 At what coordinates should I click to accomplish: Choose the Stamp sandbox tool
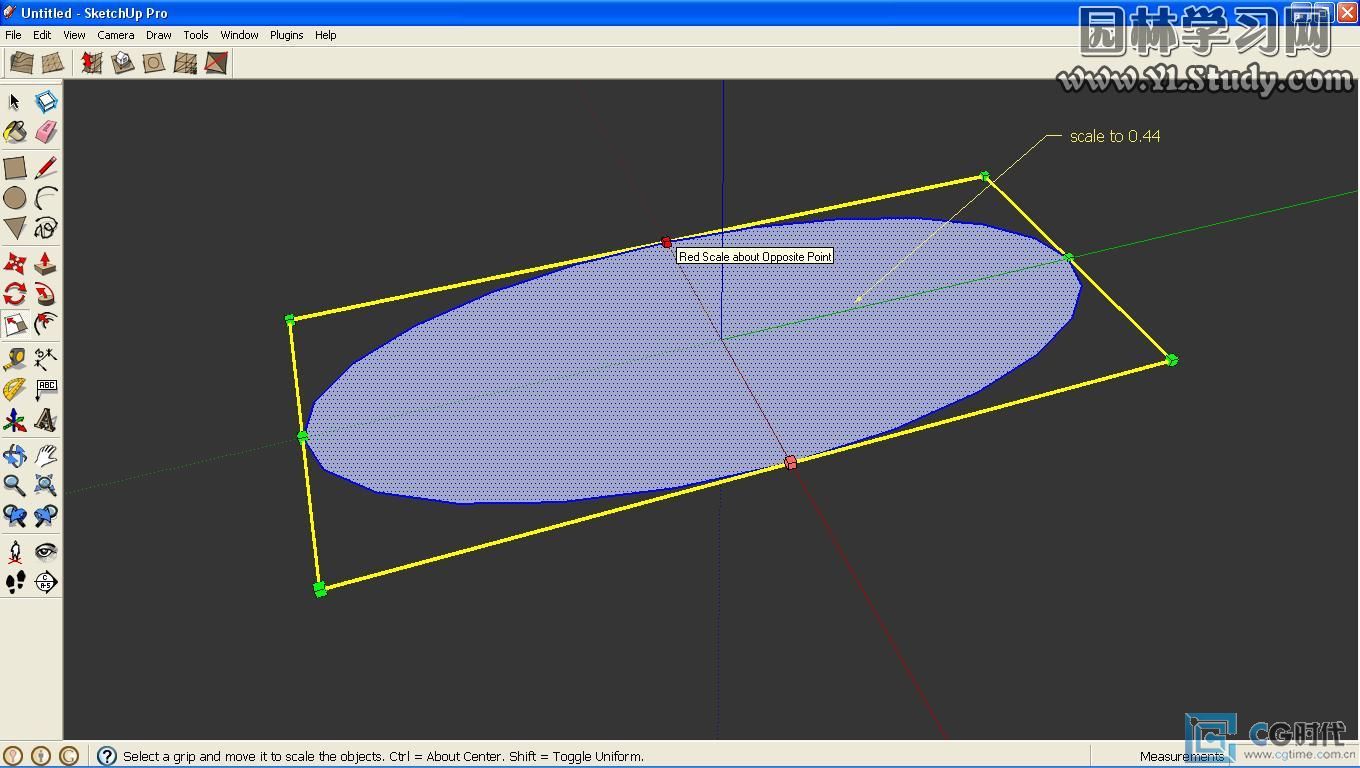[x=122, y=63]
